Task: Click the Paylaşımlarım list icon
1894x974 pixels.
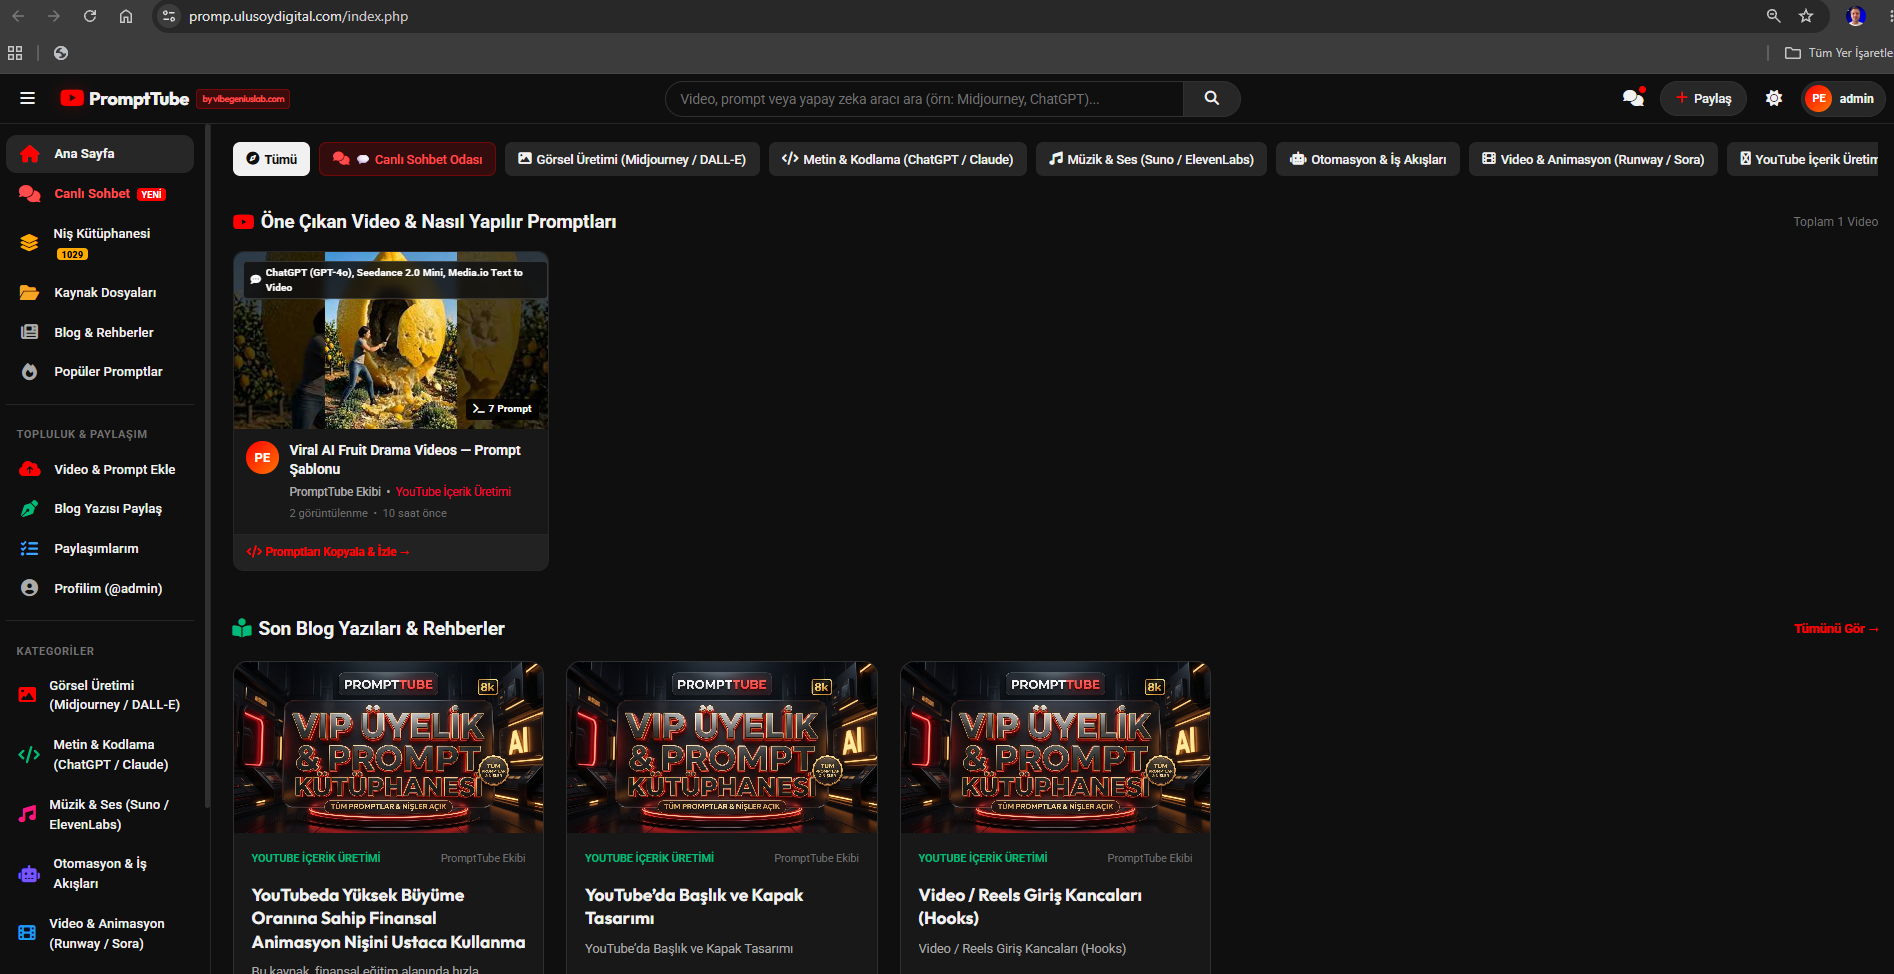Action: click(x=30, y=549)
